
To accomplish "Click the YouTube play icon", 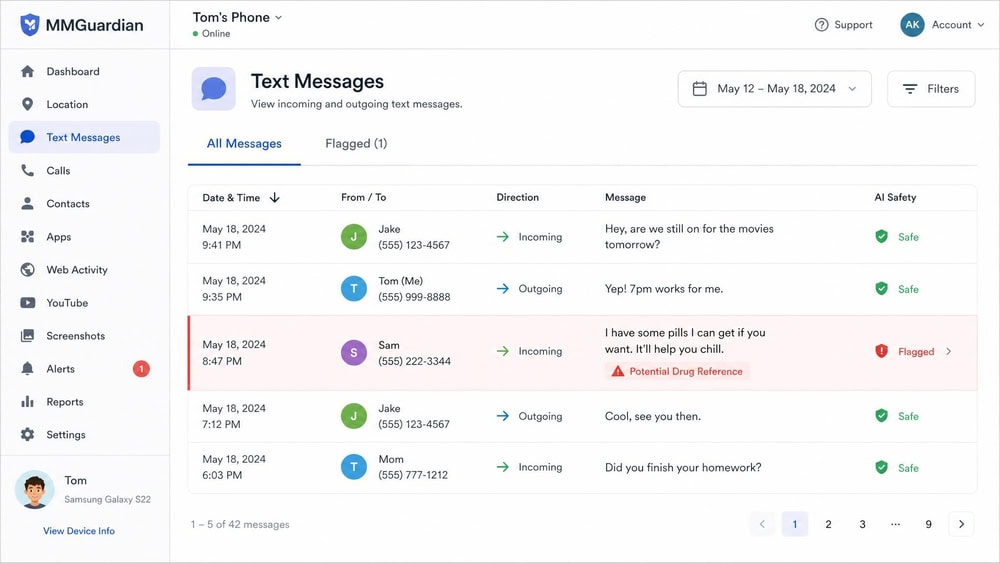I will (x=27, y=303).
